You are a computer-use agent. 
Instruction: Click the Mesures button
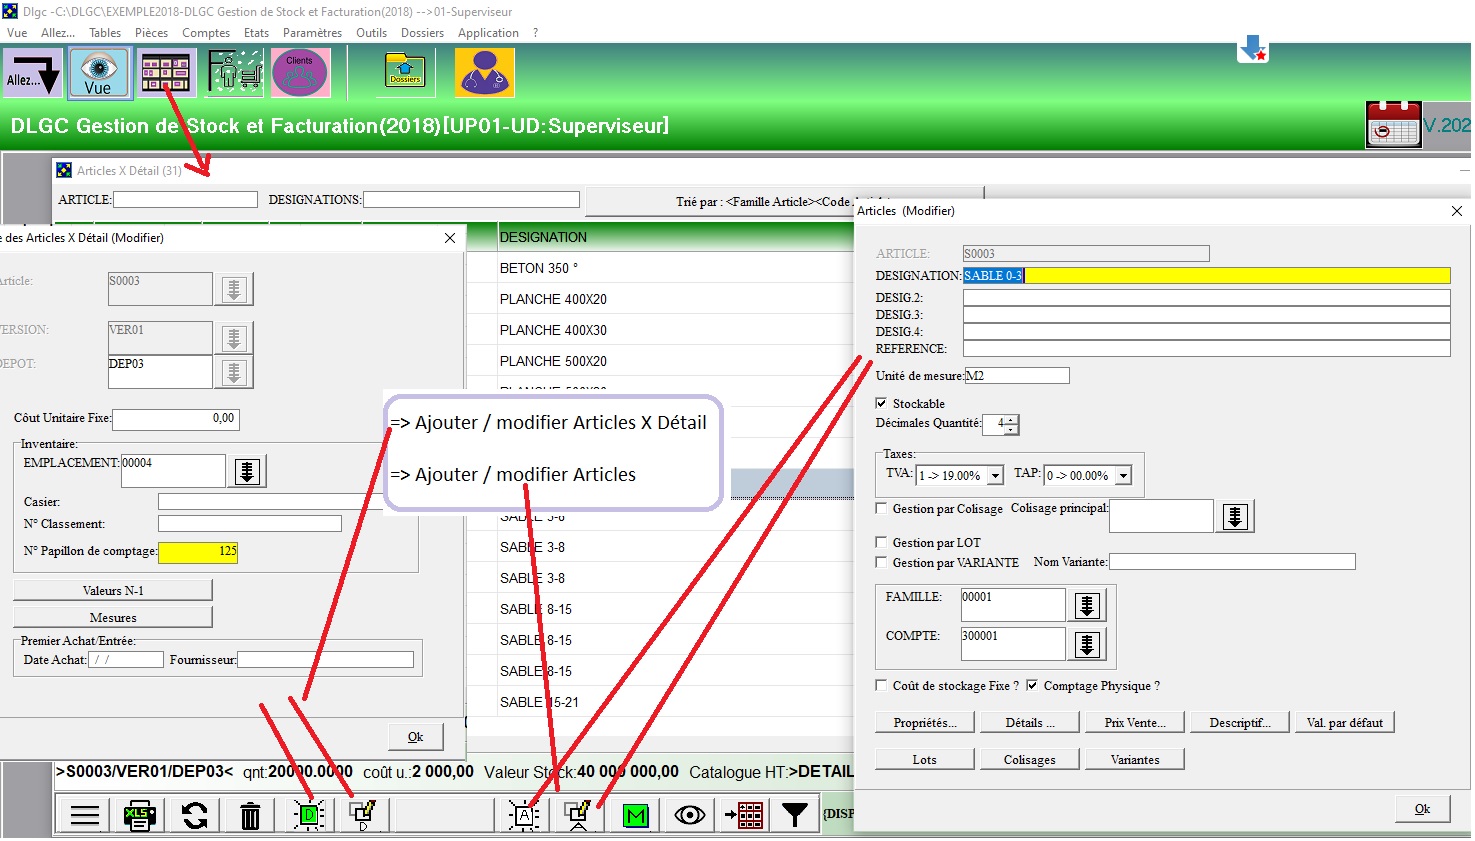coord(113,617)
